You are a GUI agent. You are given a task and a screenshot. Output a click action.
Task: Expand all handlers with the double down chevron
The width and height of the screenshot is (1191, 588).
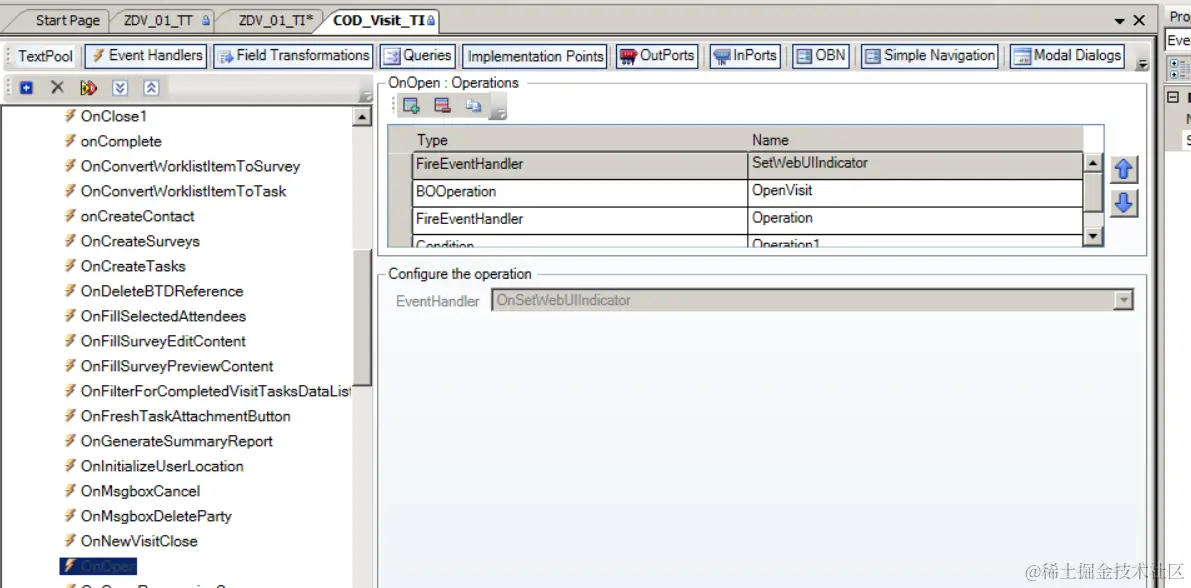tap(120, 87)
